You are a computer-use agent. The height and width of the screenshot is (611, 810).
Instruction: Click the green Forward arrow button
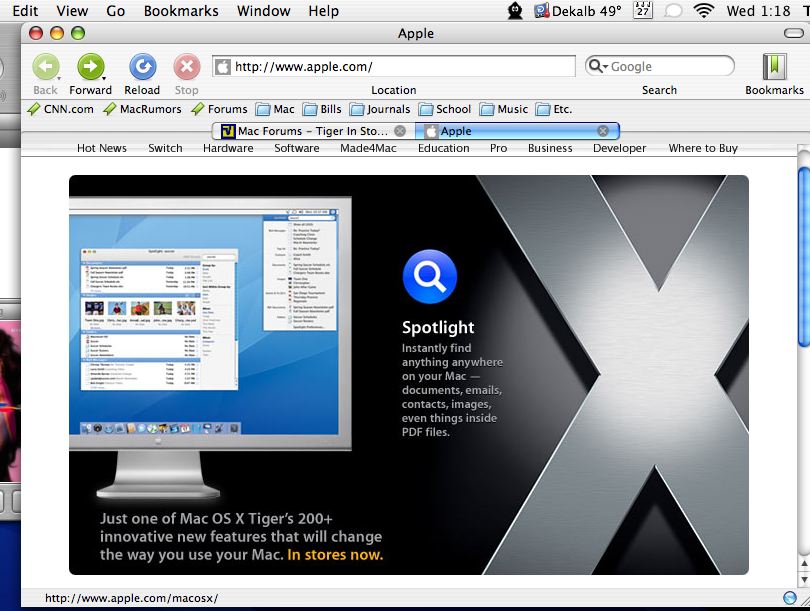(90, 67)
